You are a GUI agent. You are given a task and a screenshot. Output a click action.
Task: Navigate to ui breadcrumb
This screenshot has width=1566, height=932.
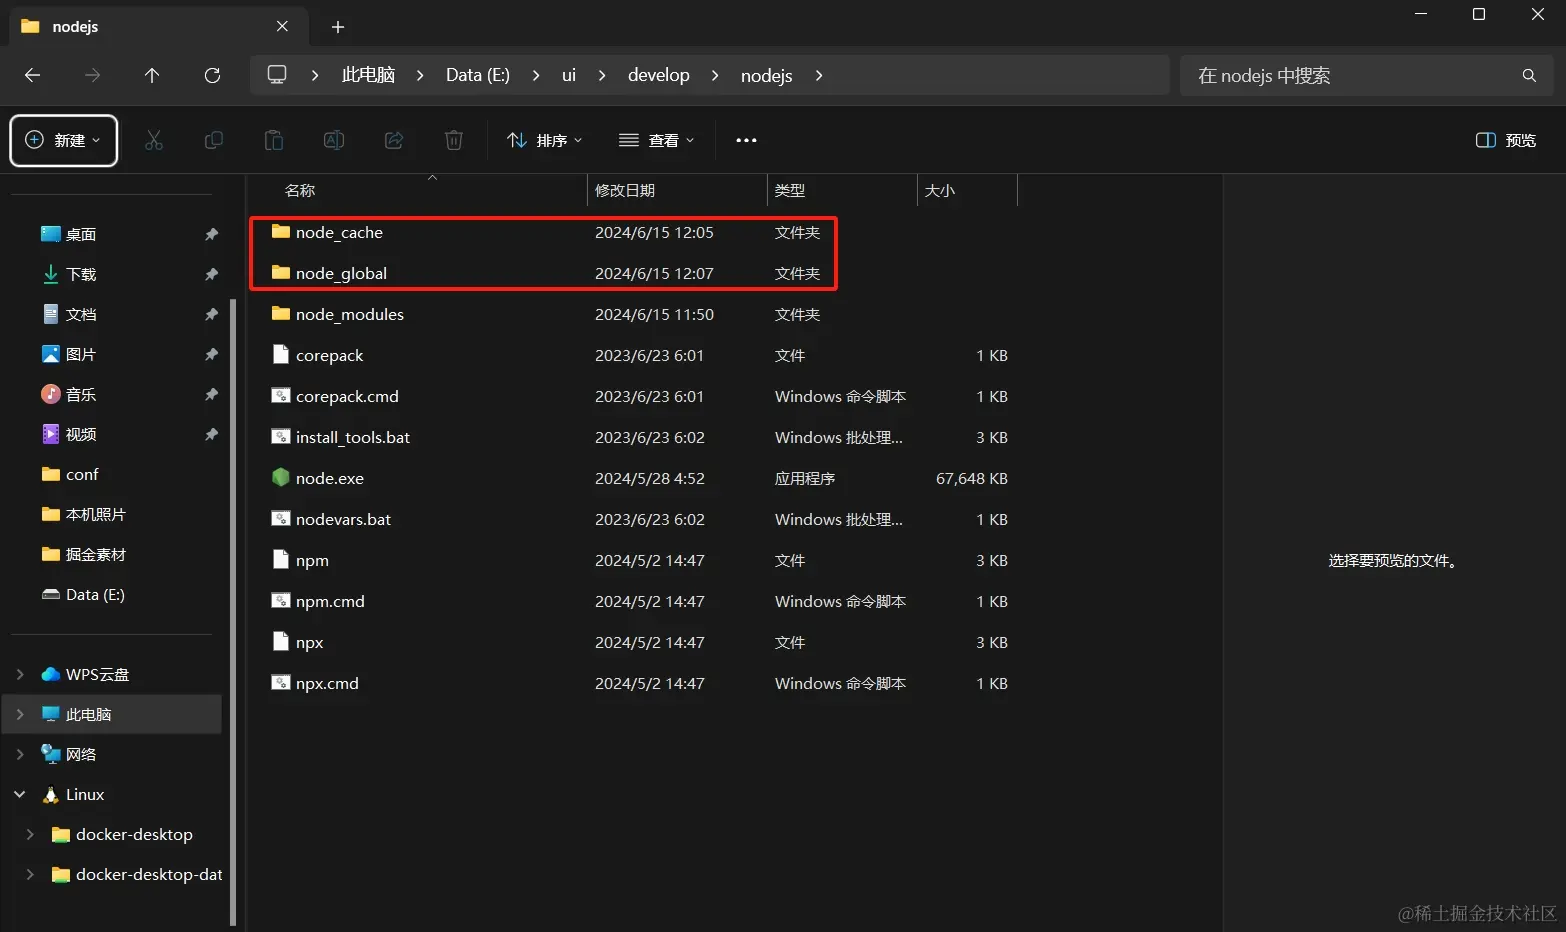click(569, 75)
